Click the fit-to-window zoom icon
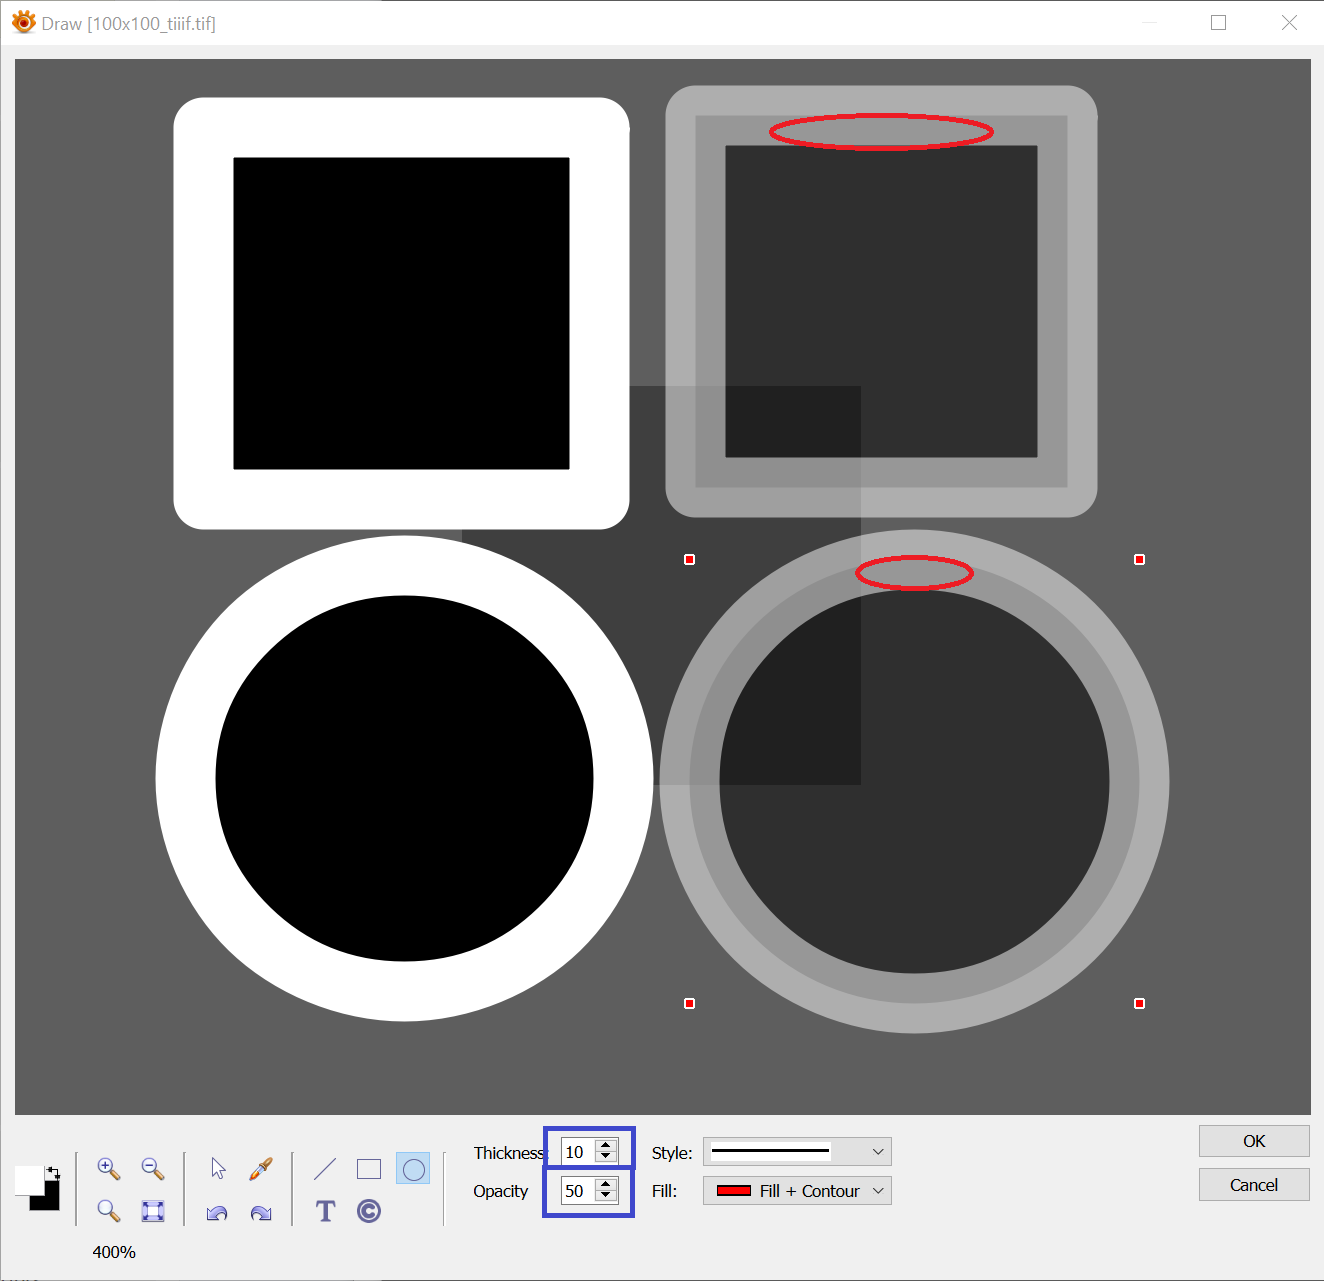 pyautogui.click(x=153, y=1211)
